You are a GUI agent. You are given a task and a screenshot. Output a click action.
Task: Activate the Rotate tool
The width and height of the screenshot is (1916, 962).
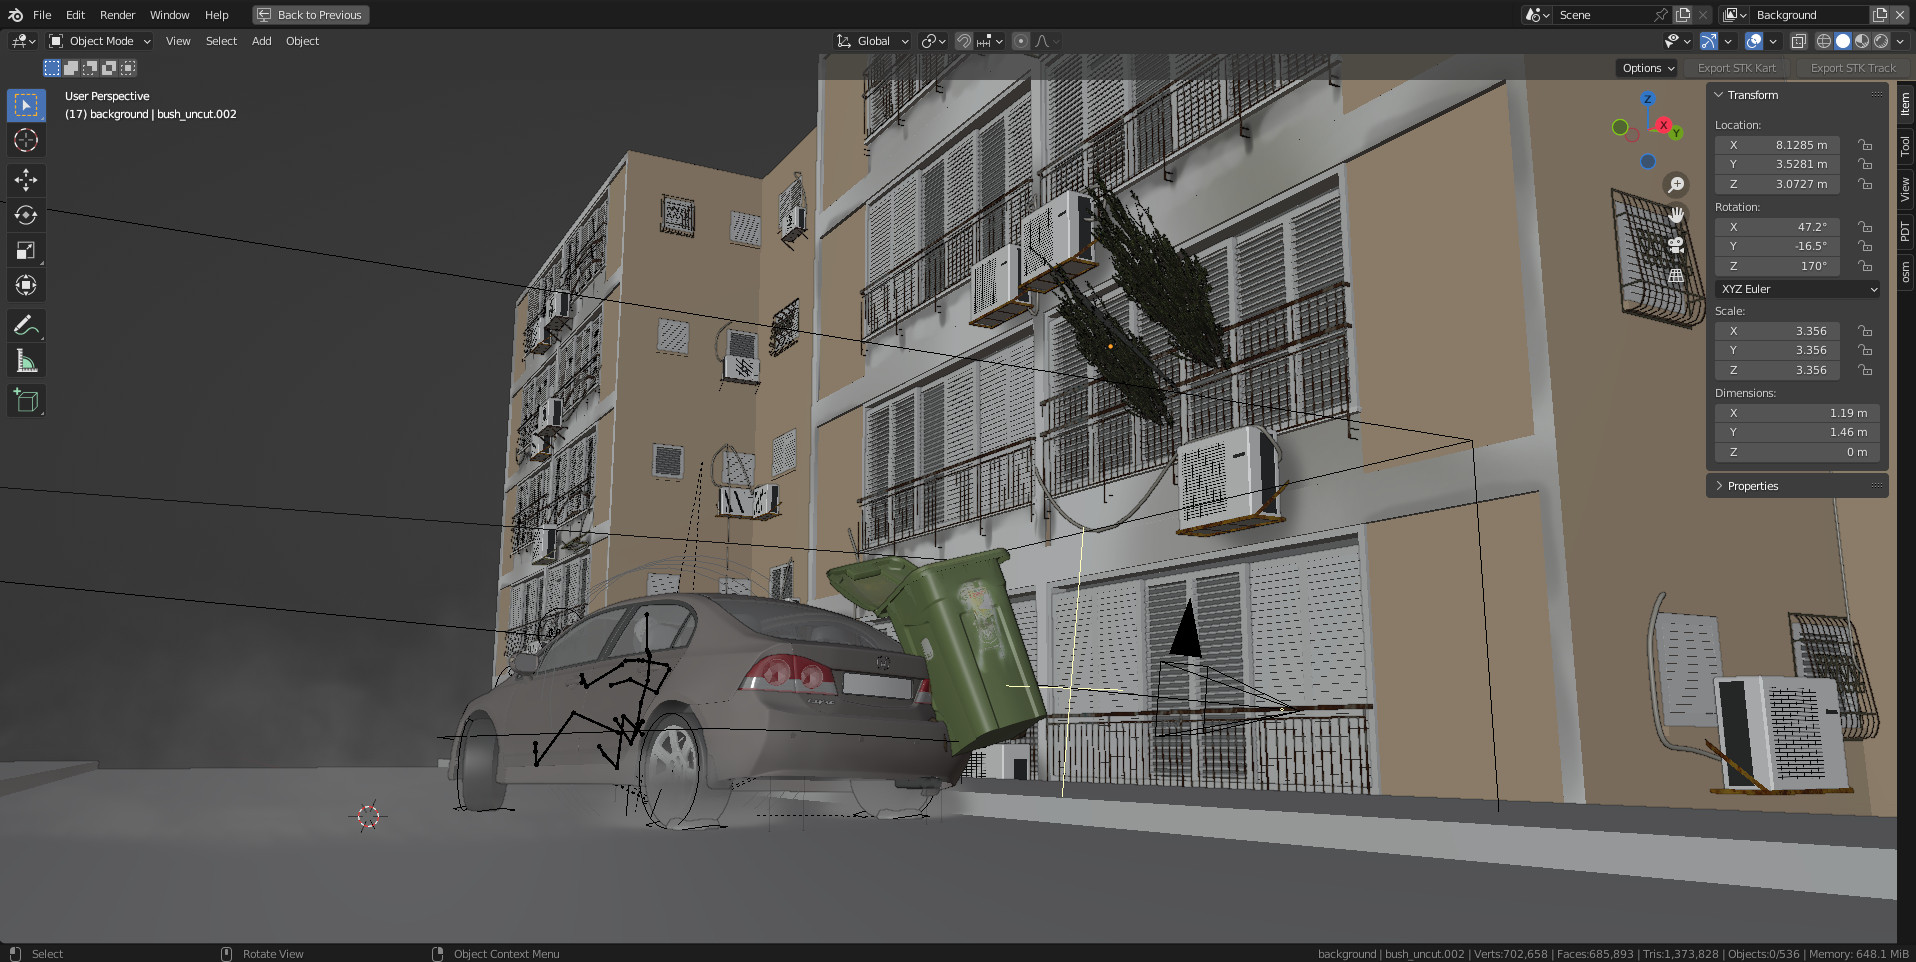point(26,215)
